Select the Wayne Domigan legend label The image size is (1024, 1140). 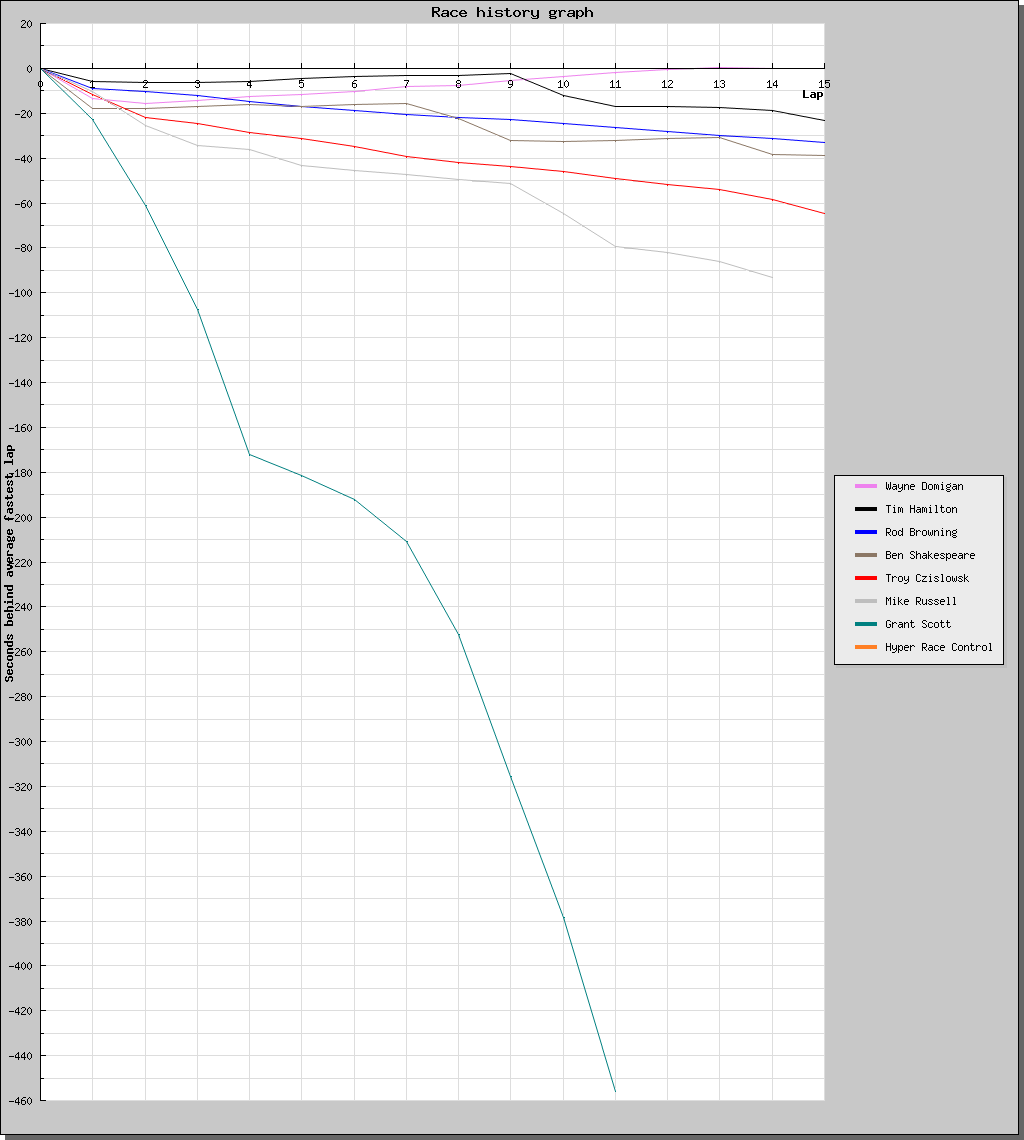(x=924, y=486)
